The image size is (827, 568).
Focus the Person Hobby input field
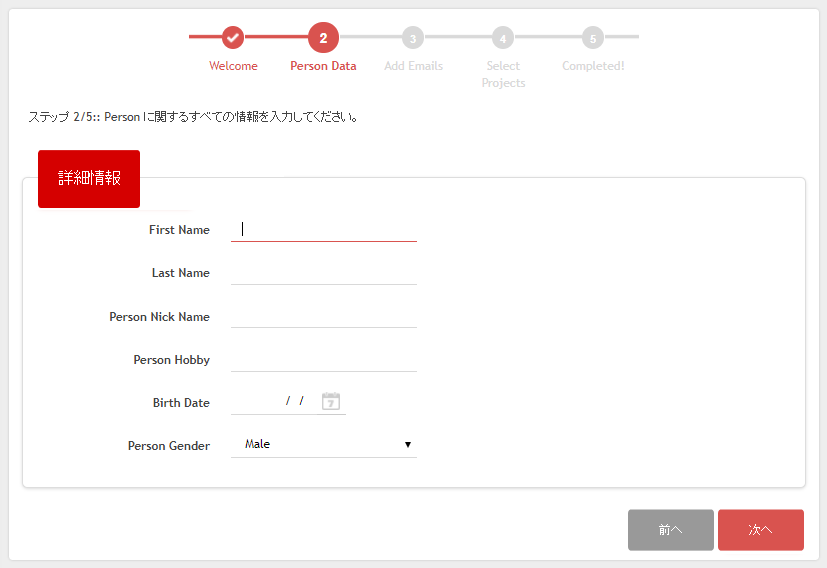point(324,359)
